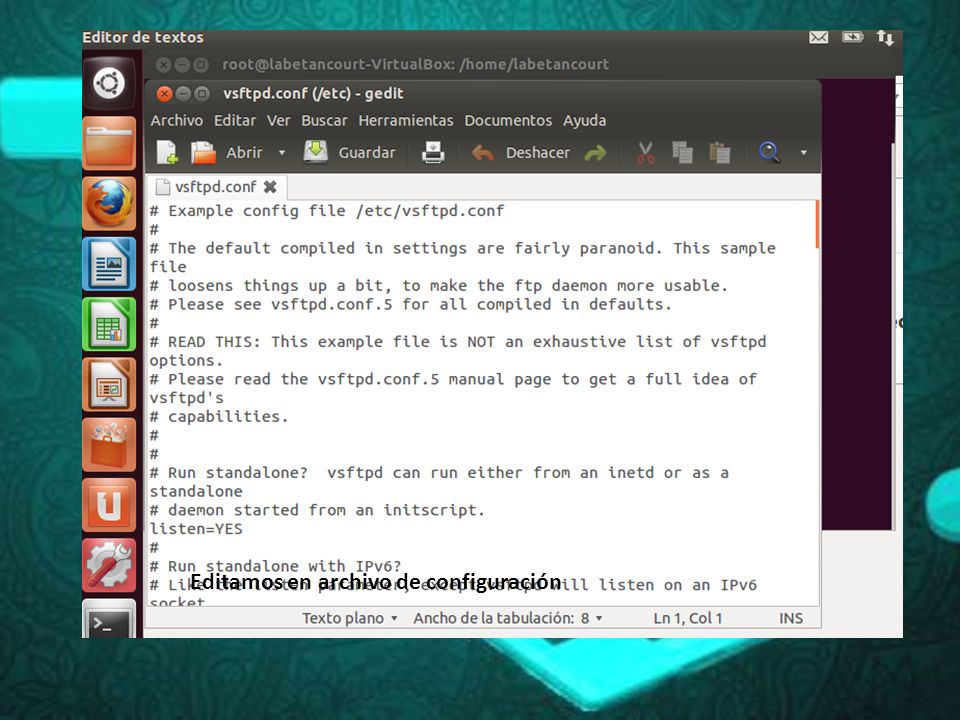The image size is (960, 720).
Task: Redo using the green forward arrow
Action: [595, 152]
